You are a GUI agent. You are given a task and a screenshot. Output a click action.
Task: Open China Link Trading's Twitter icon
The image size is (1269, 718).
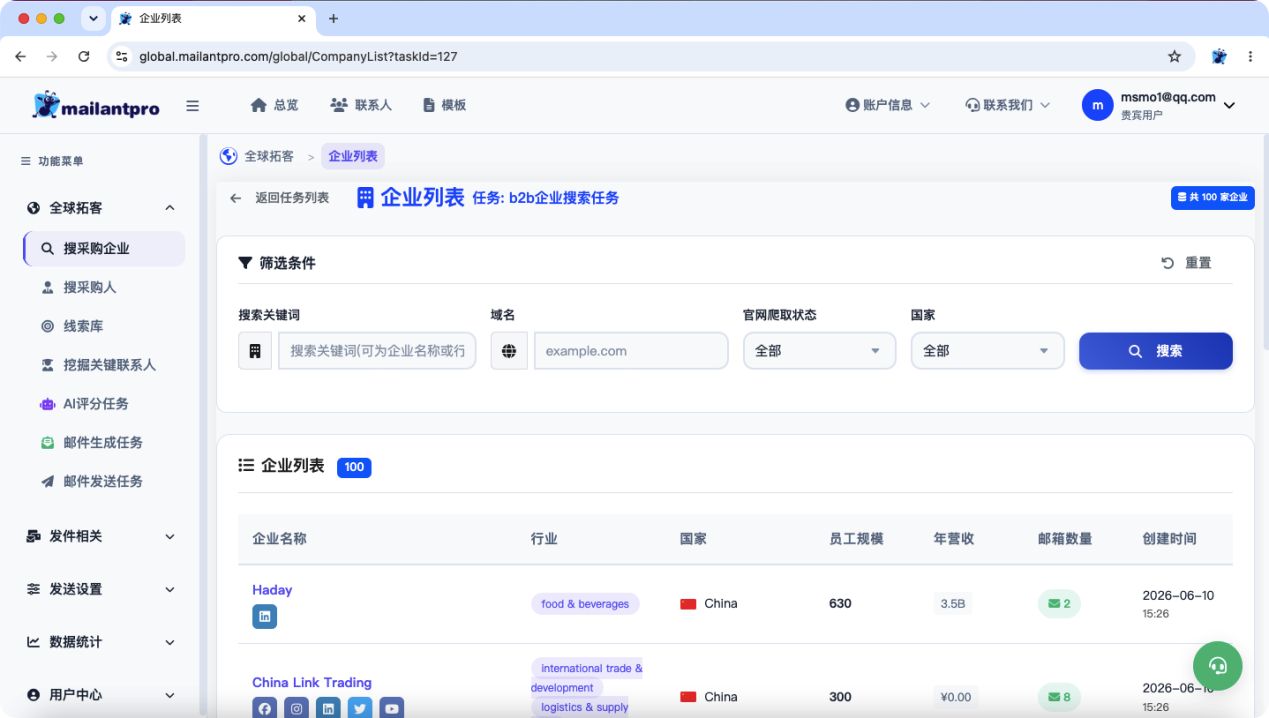click(360, 708)
